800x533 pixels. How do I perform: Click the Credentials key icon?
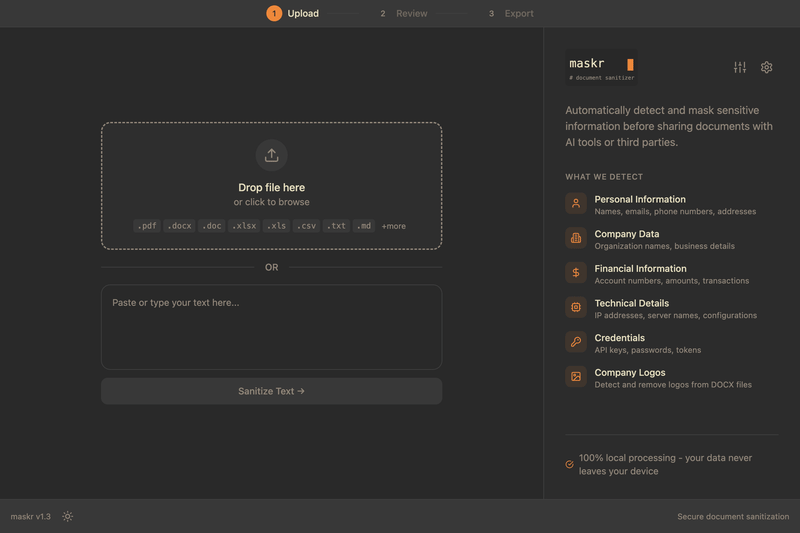coord(576,342)
